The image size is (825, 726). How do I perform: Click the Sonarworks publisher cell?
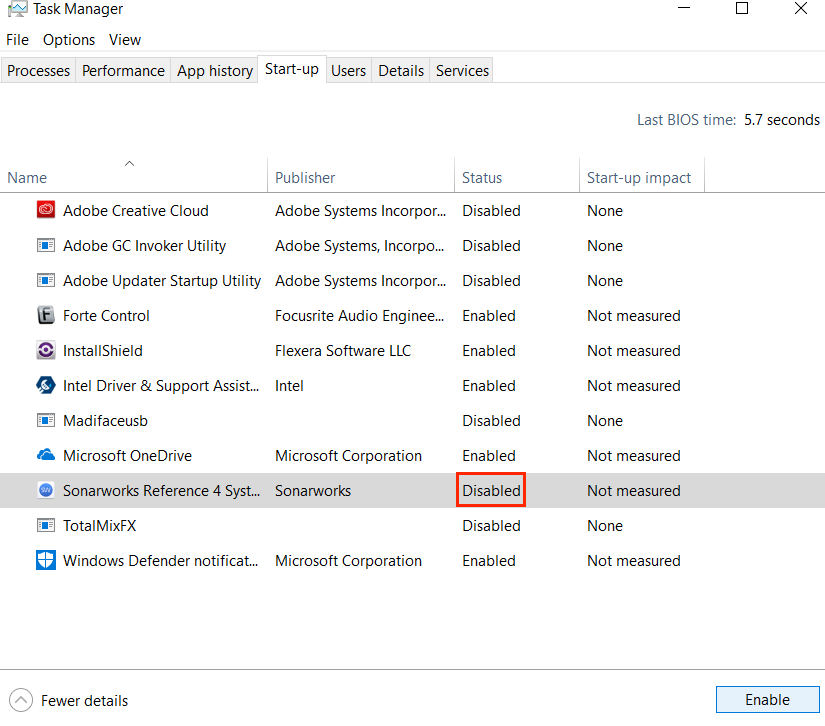tap(313, 491)
